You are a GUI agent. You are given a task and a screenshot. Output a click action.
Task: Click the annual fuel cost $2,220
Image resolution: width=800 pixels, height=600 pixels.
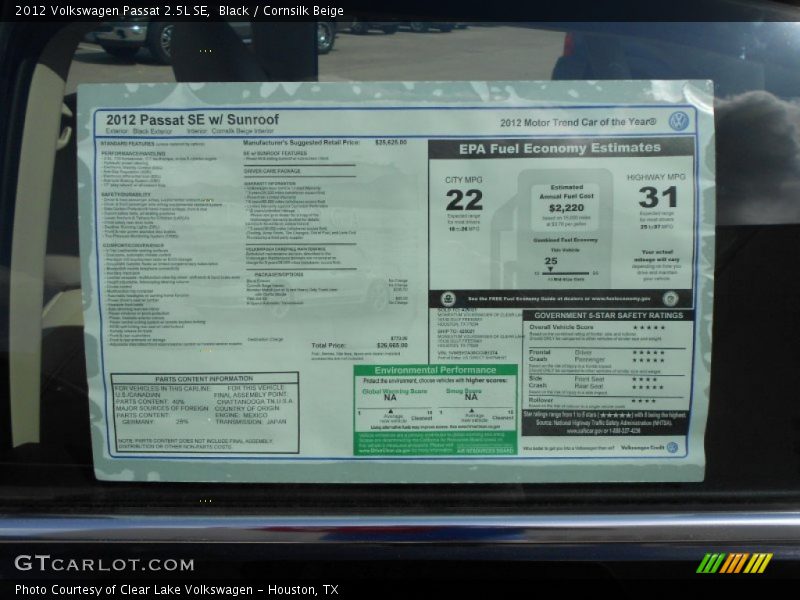[x=566, y=208]
